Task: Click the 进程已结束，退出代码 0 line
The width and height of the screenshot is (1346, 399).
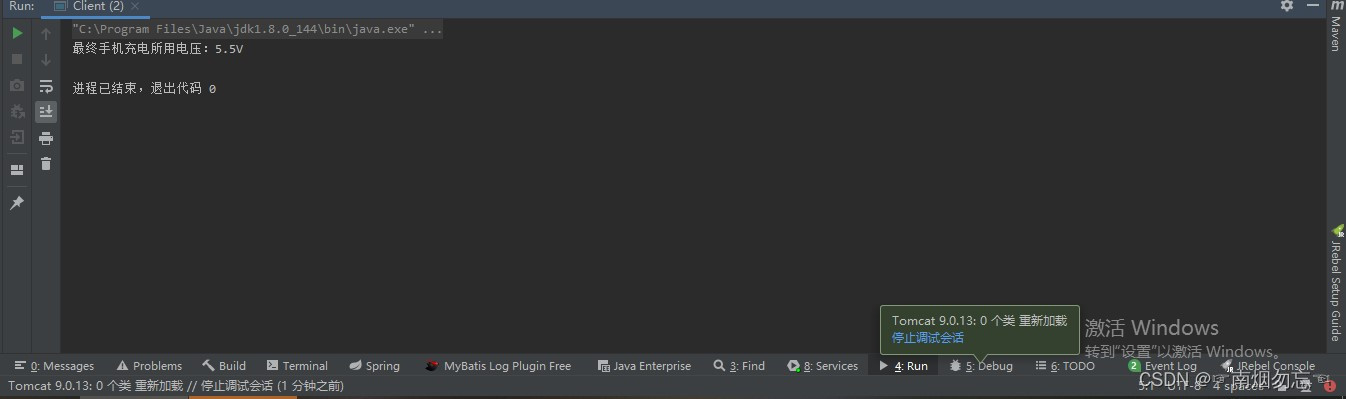Action: (144, 88)
